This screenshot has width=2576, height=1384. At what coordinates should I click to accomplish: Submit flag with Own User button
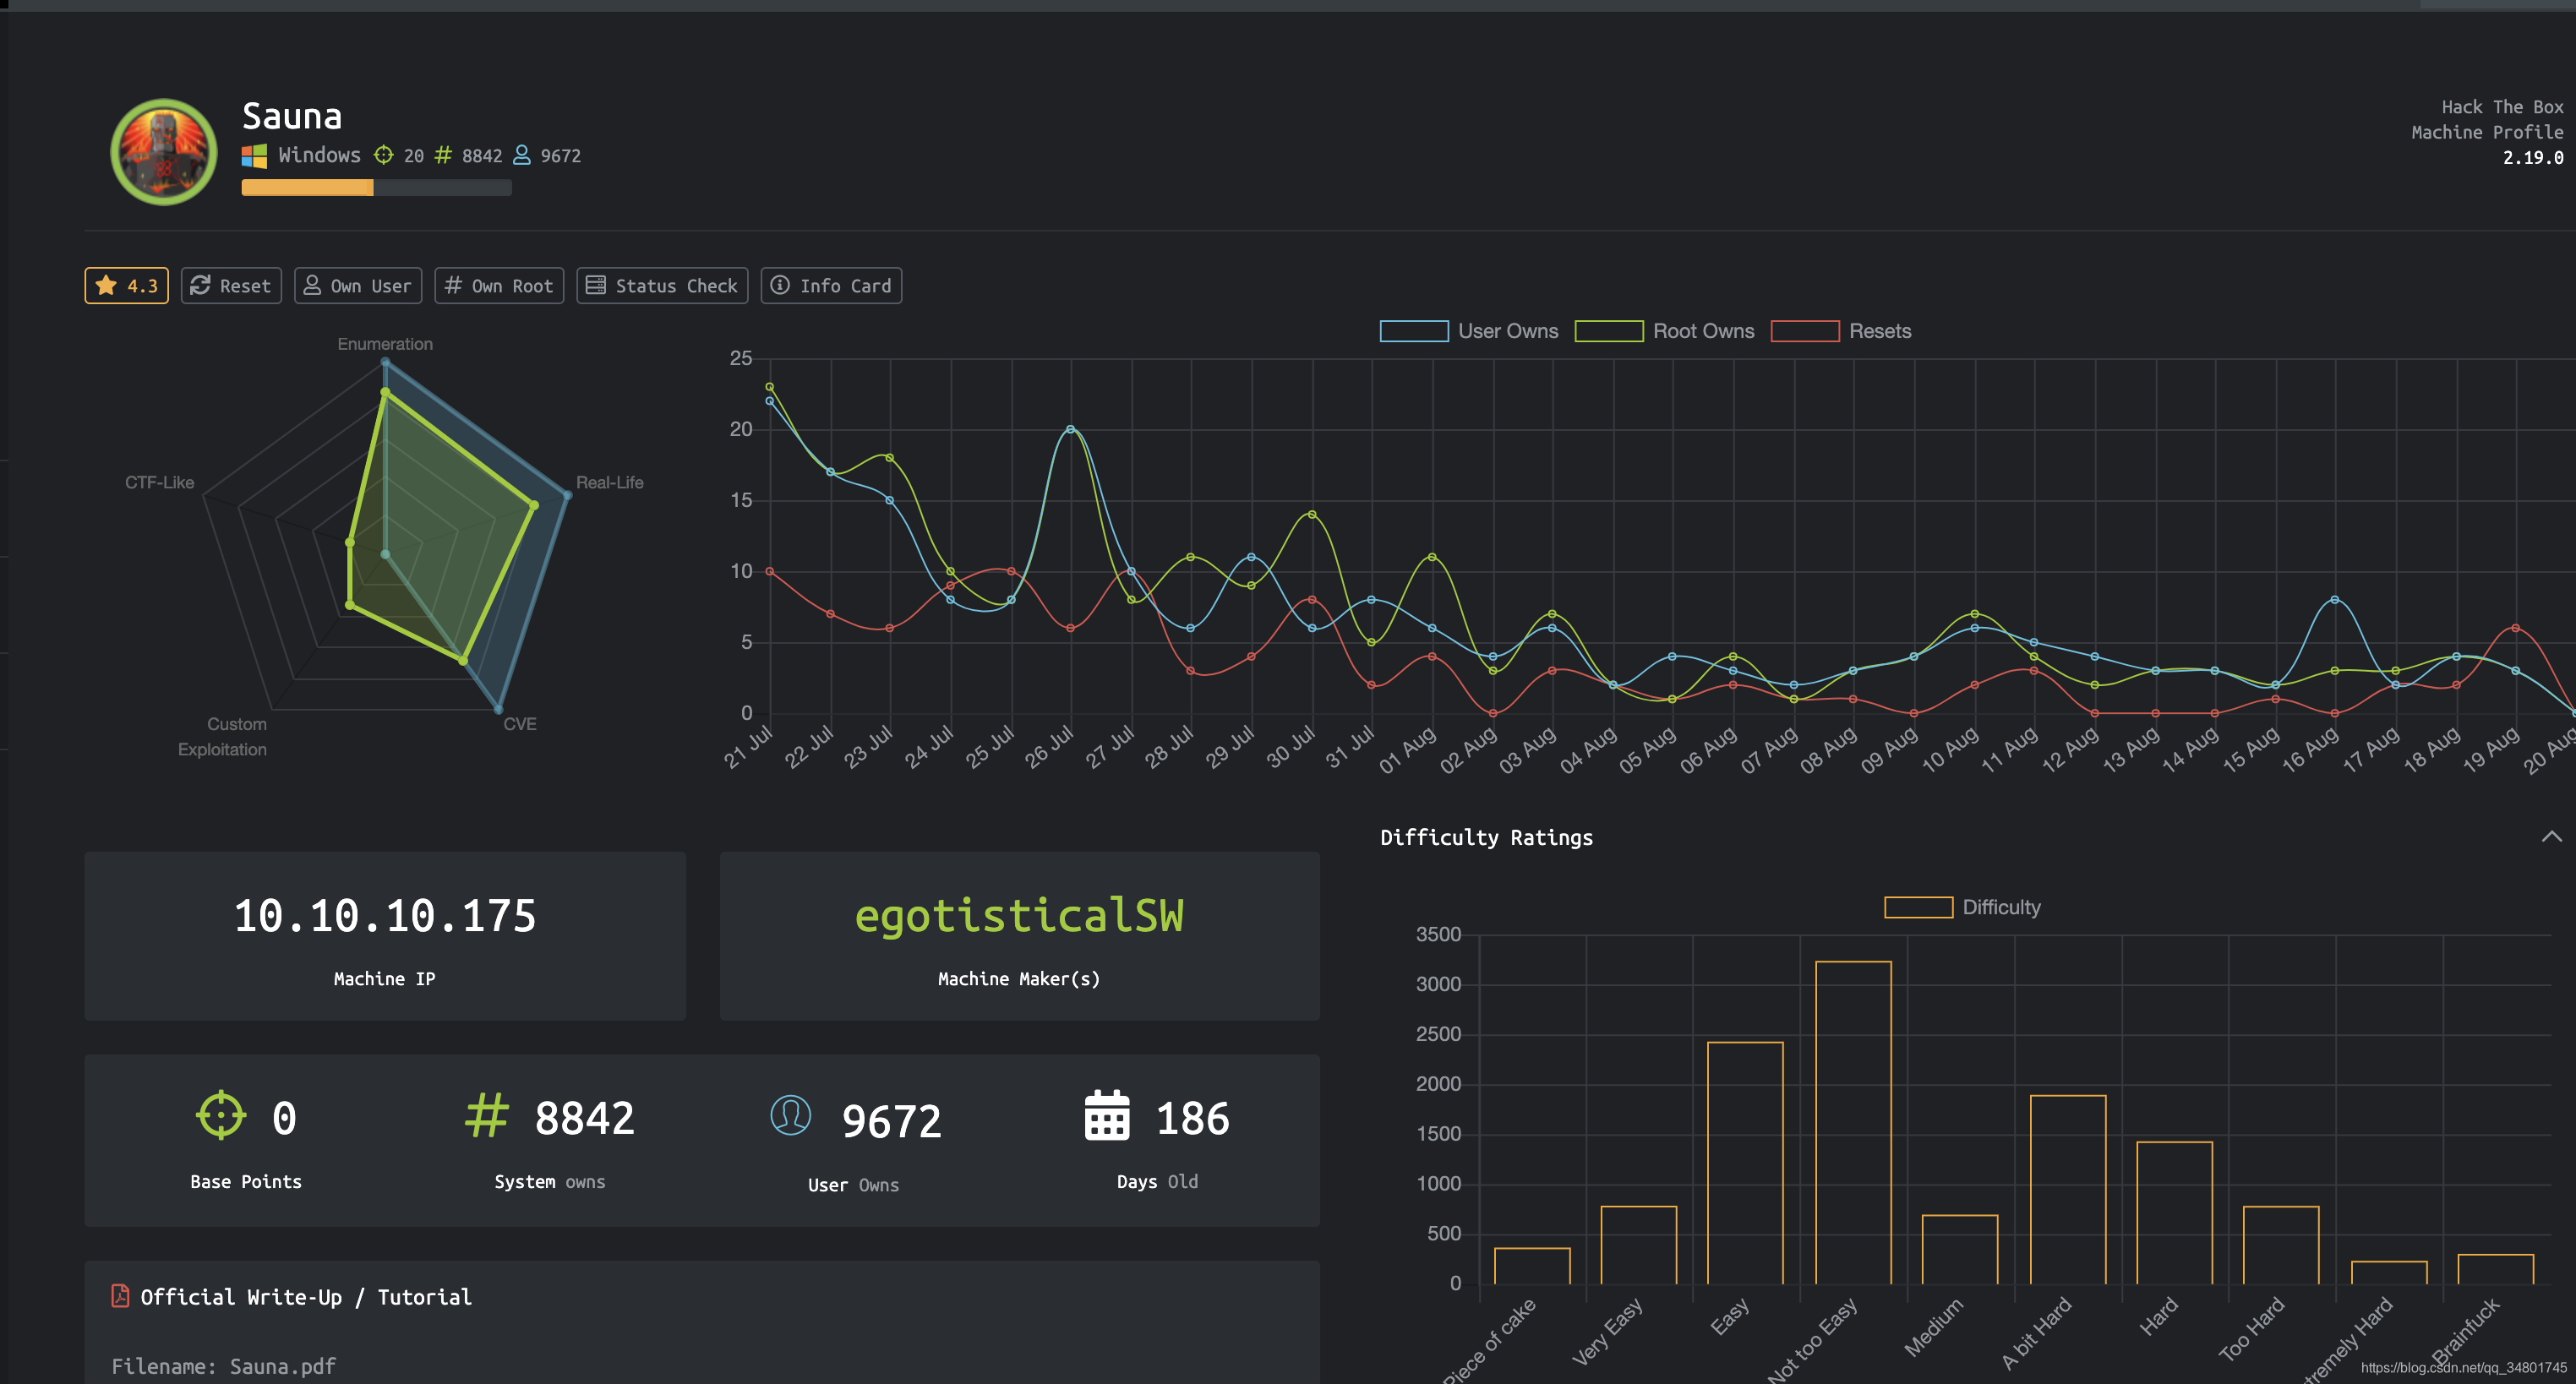point(358,286)
